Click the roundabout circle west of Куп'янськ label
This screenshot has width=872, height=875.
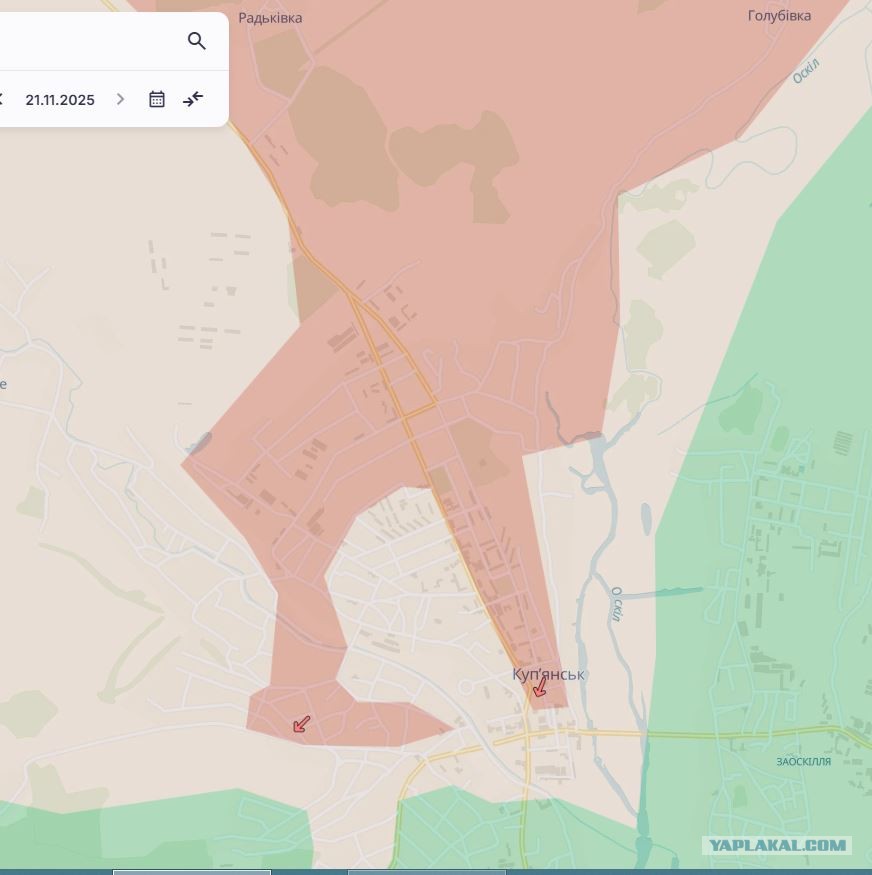466,687
